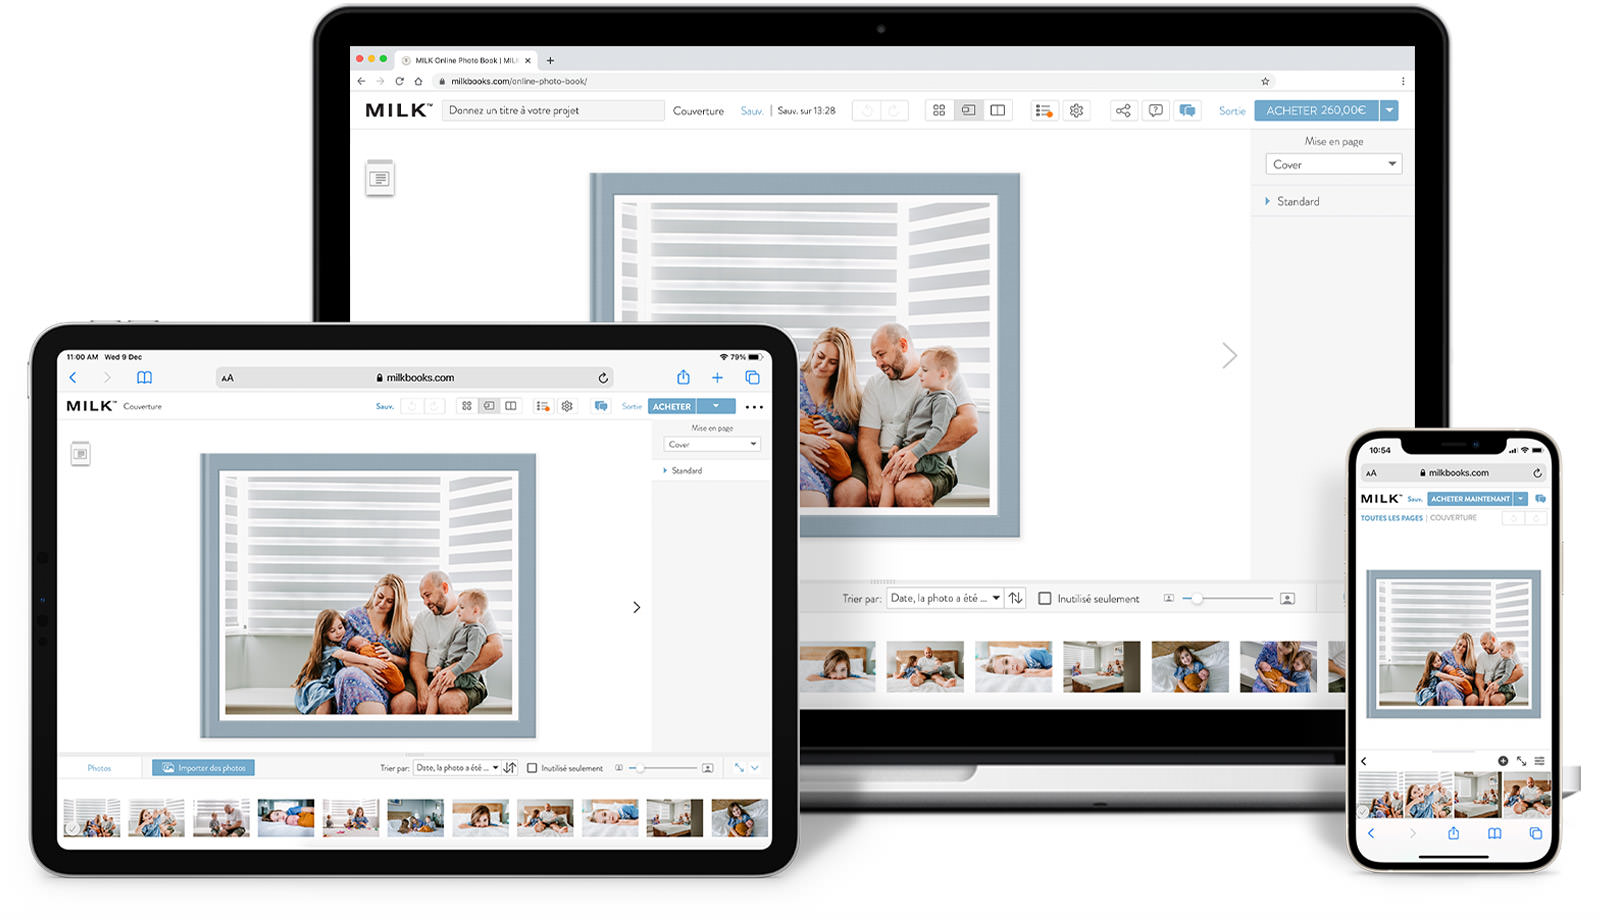This screenshot has width=1600, height=920.
Task: Bookmark page with star in laptop browser
Action: click(1265, 81)
